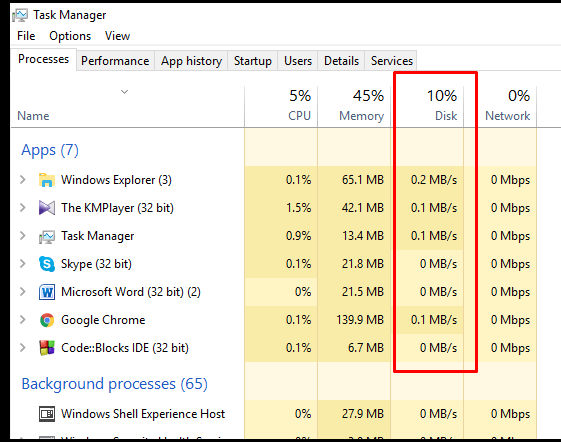Switch to the Users tab
561x442 pixels.
(x=298, y=61)
